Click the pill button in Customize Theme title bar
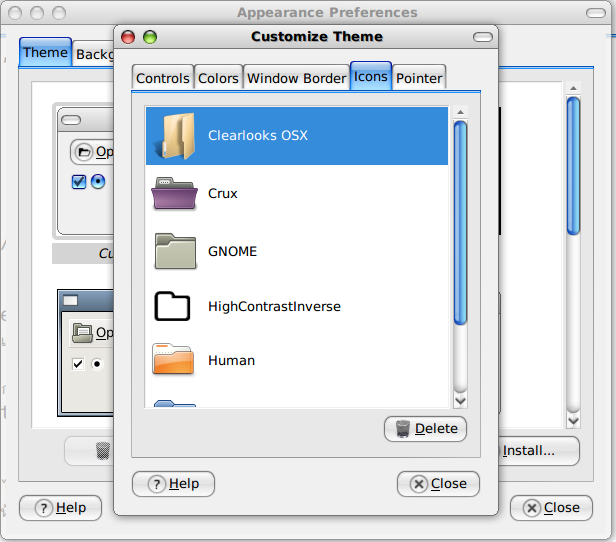The height and width of the screenshot is (542, 616). tap(483, 37)
